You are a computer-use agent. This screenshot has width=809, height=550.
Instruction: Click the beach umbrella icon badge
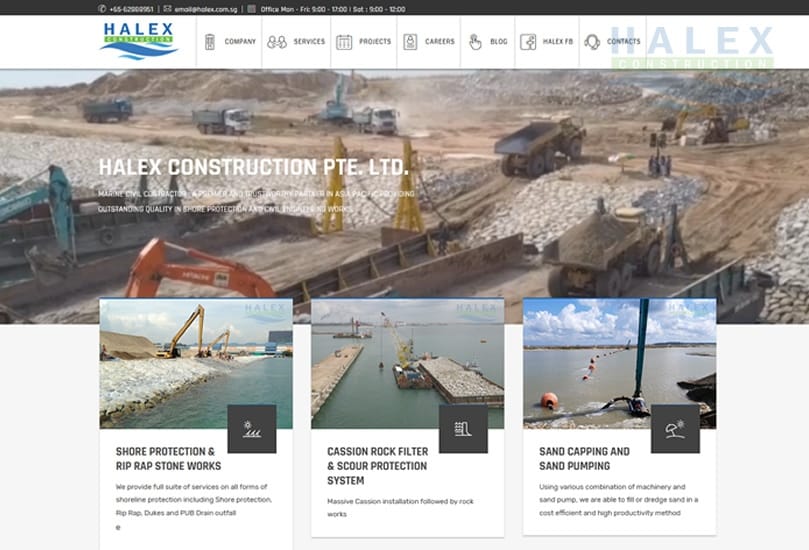point(675,429)
